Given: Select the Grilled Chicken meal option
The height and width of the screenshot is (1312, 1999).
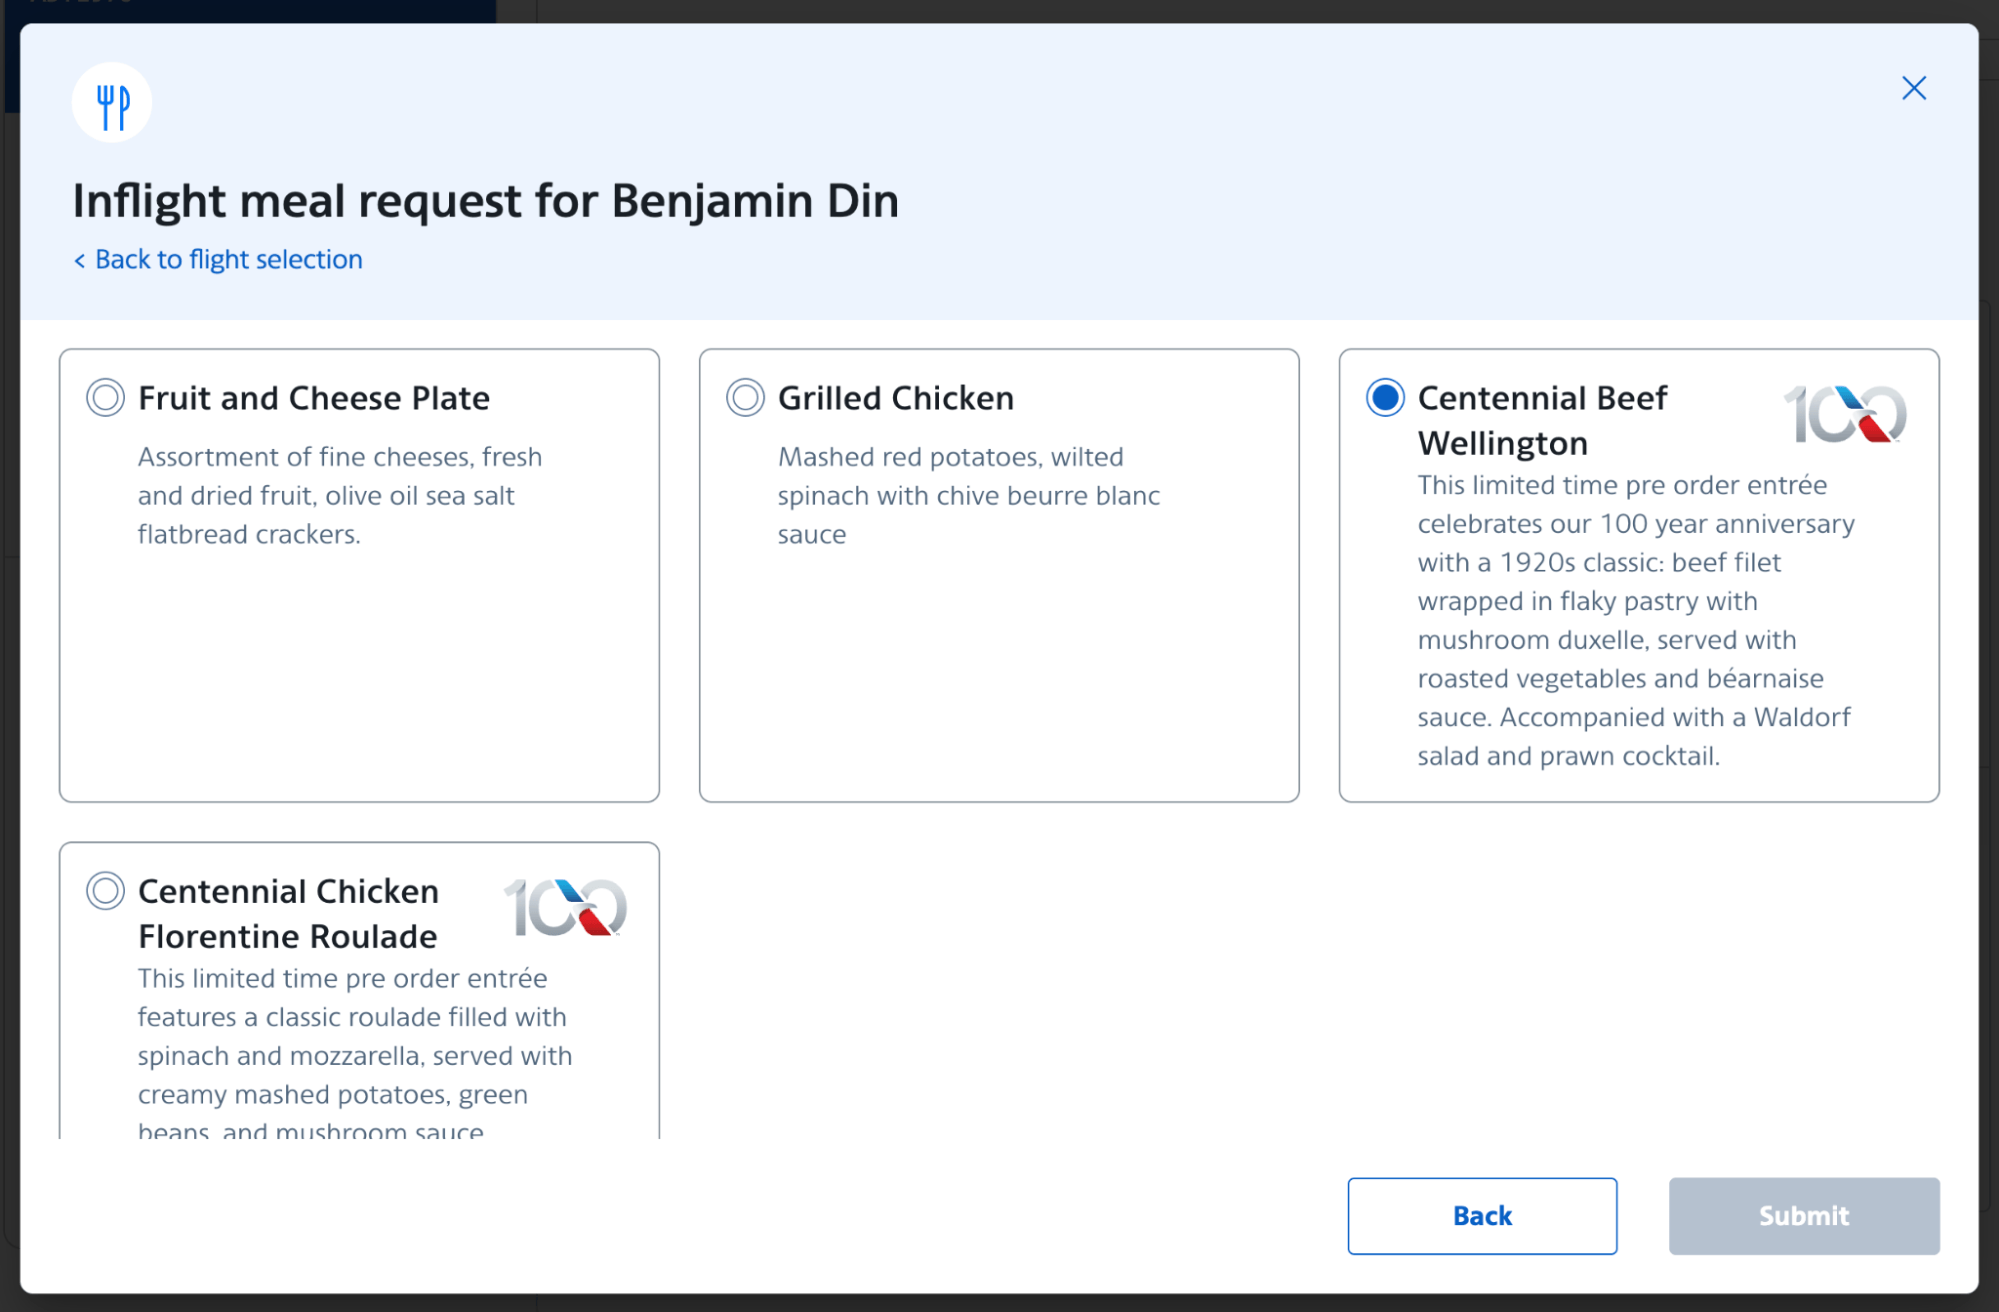Looking at the screenshot, I should click(x=744, y=397).
